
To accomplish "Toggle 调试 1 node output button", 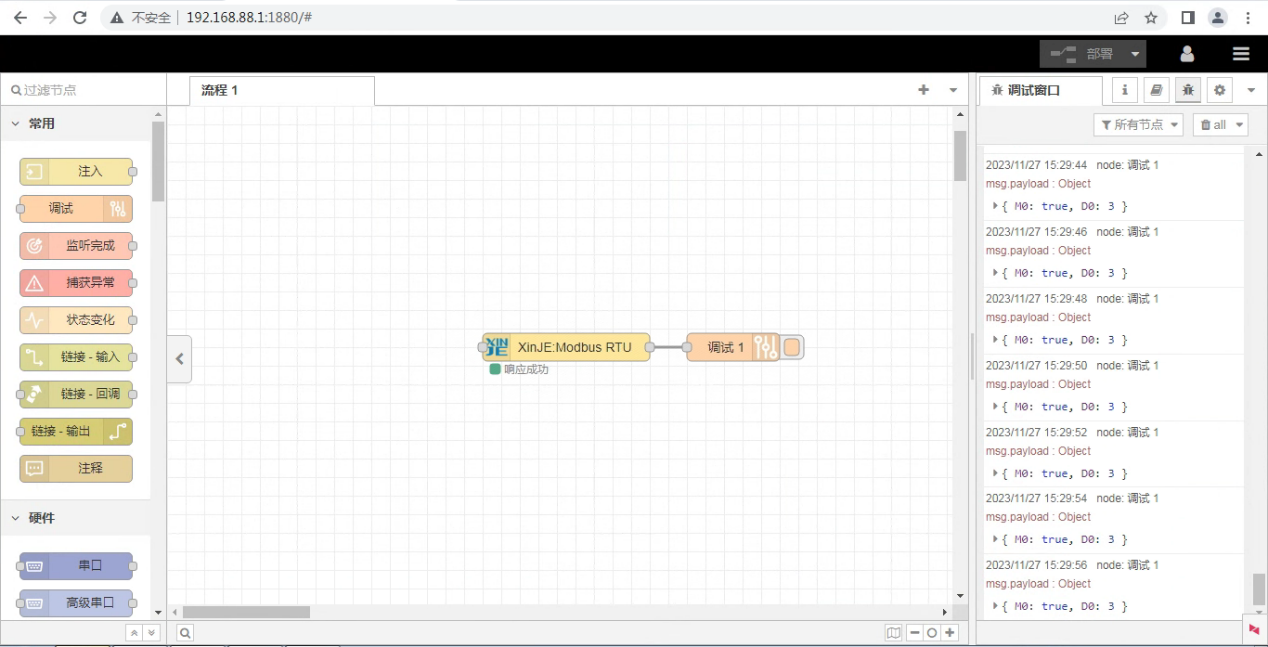I will pos(792,348).
